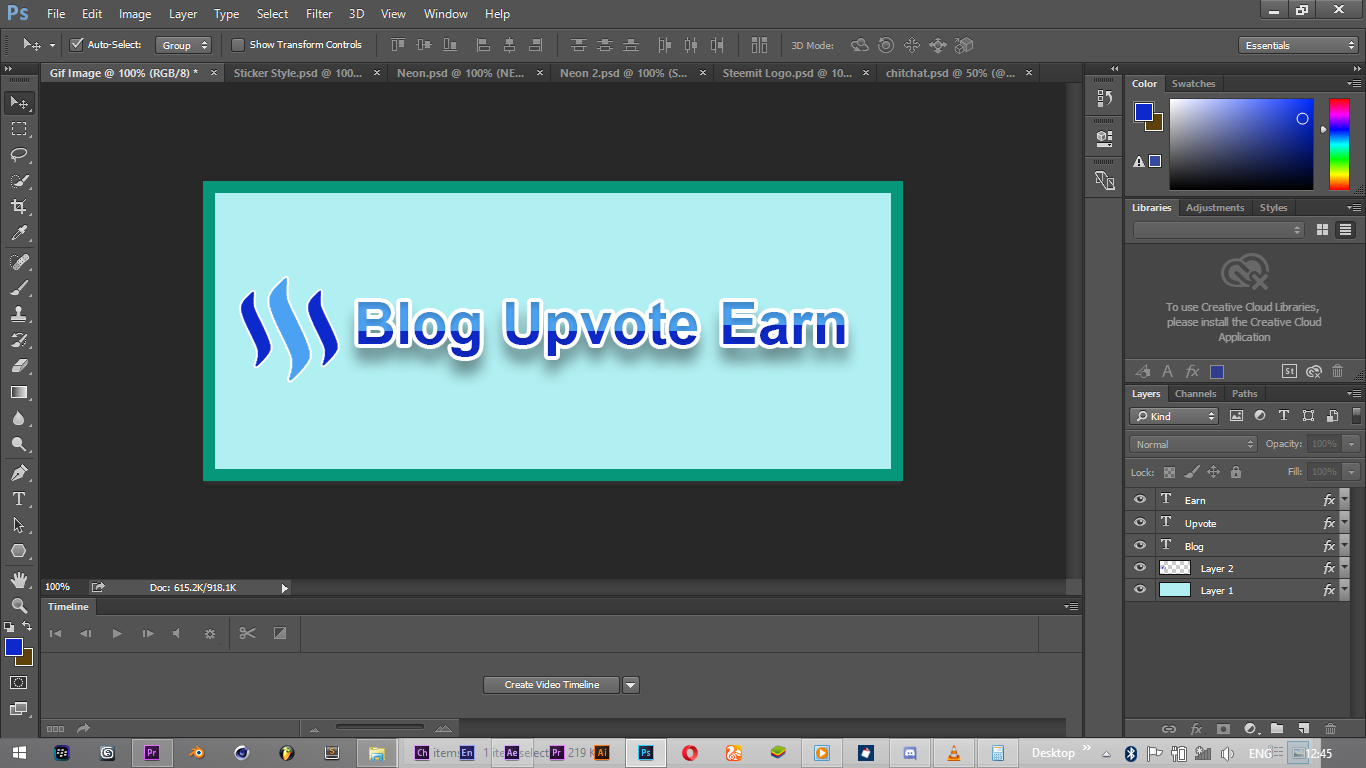This screenshot has height=768, width=1366.
Task: Select the Spot Healing Brush tool
Action: (19, 262)
